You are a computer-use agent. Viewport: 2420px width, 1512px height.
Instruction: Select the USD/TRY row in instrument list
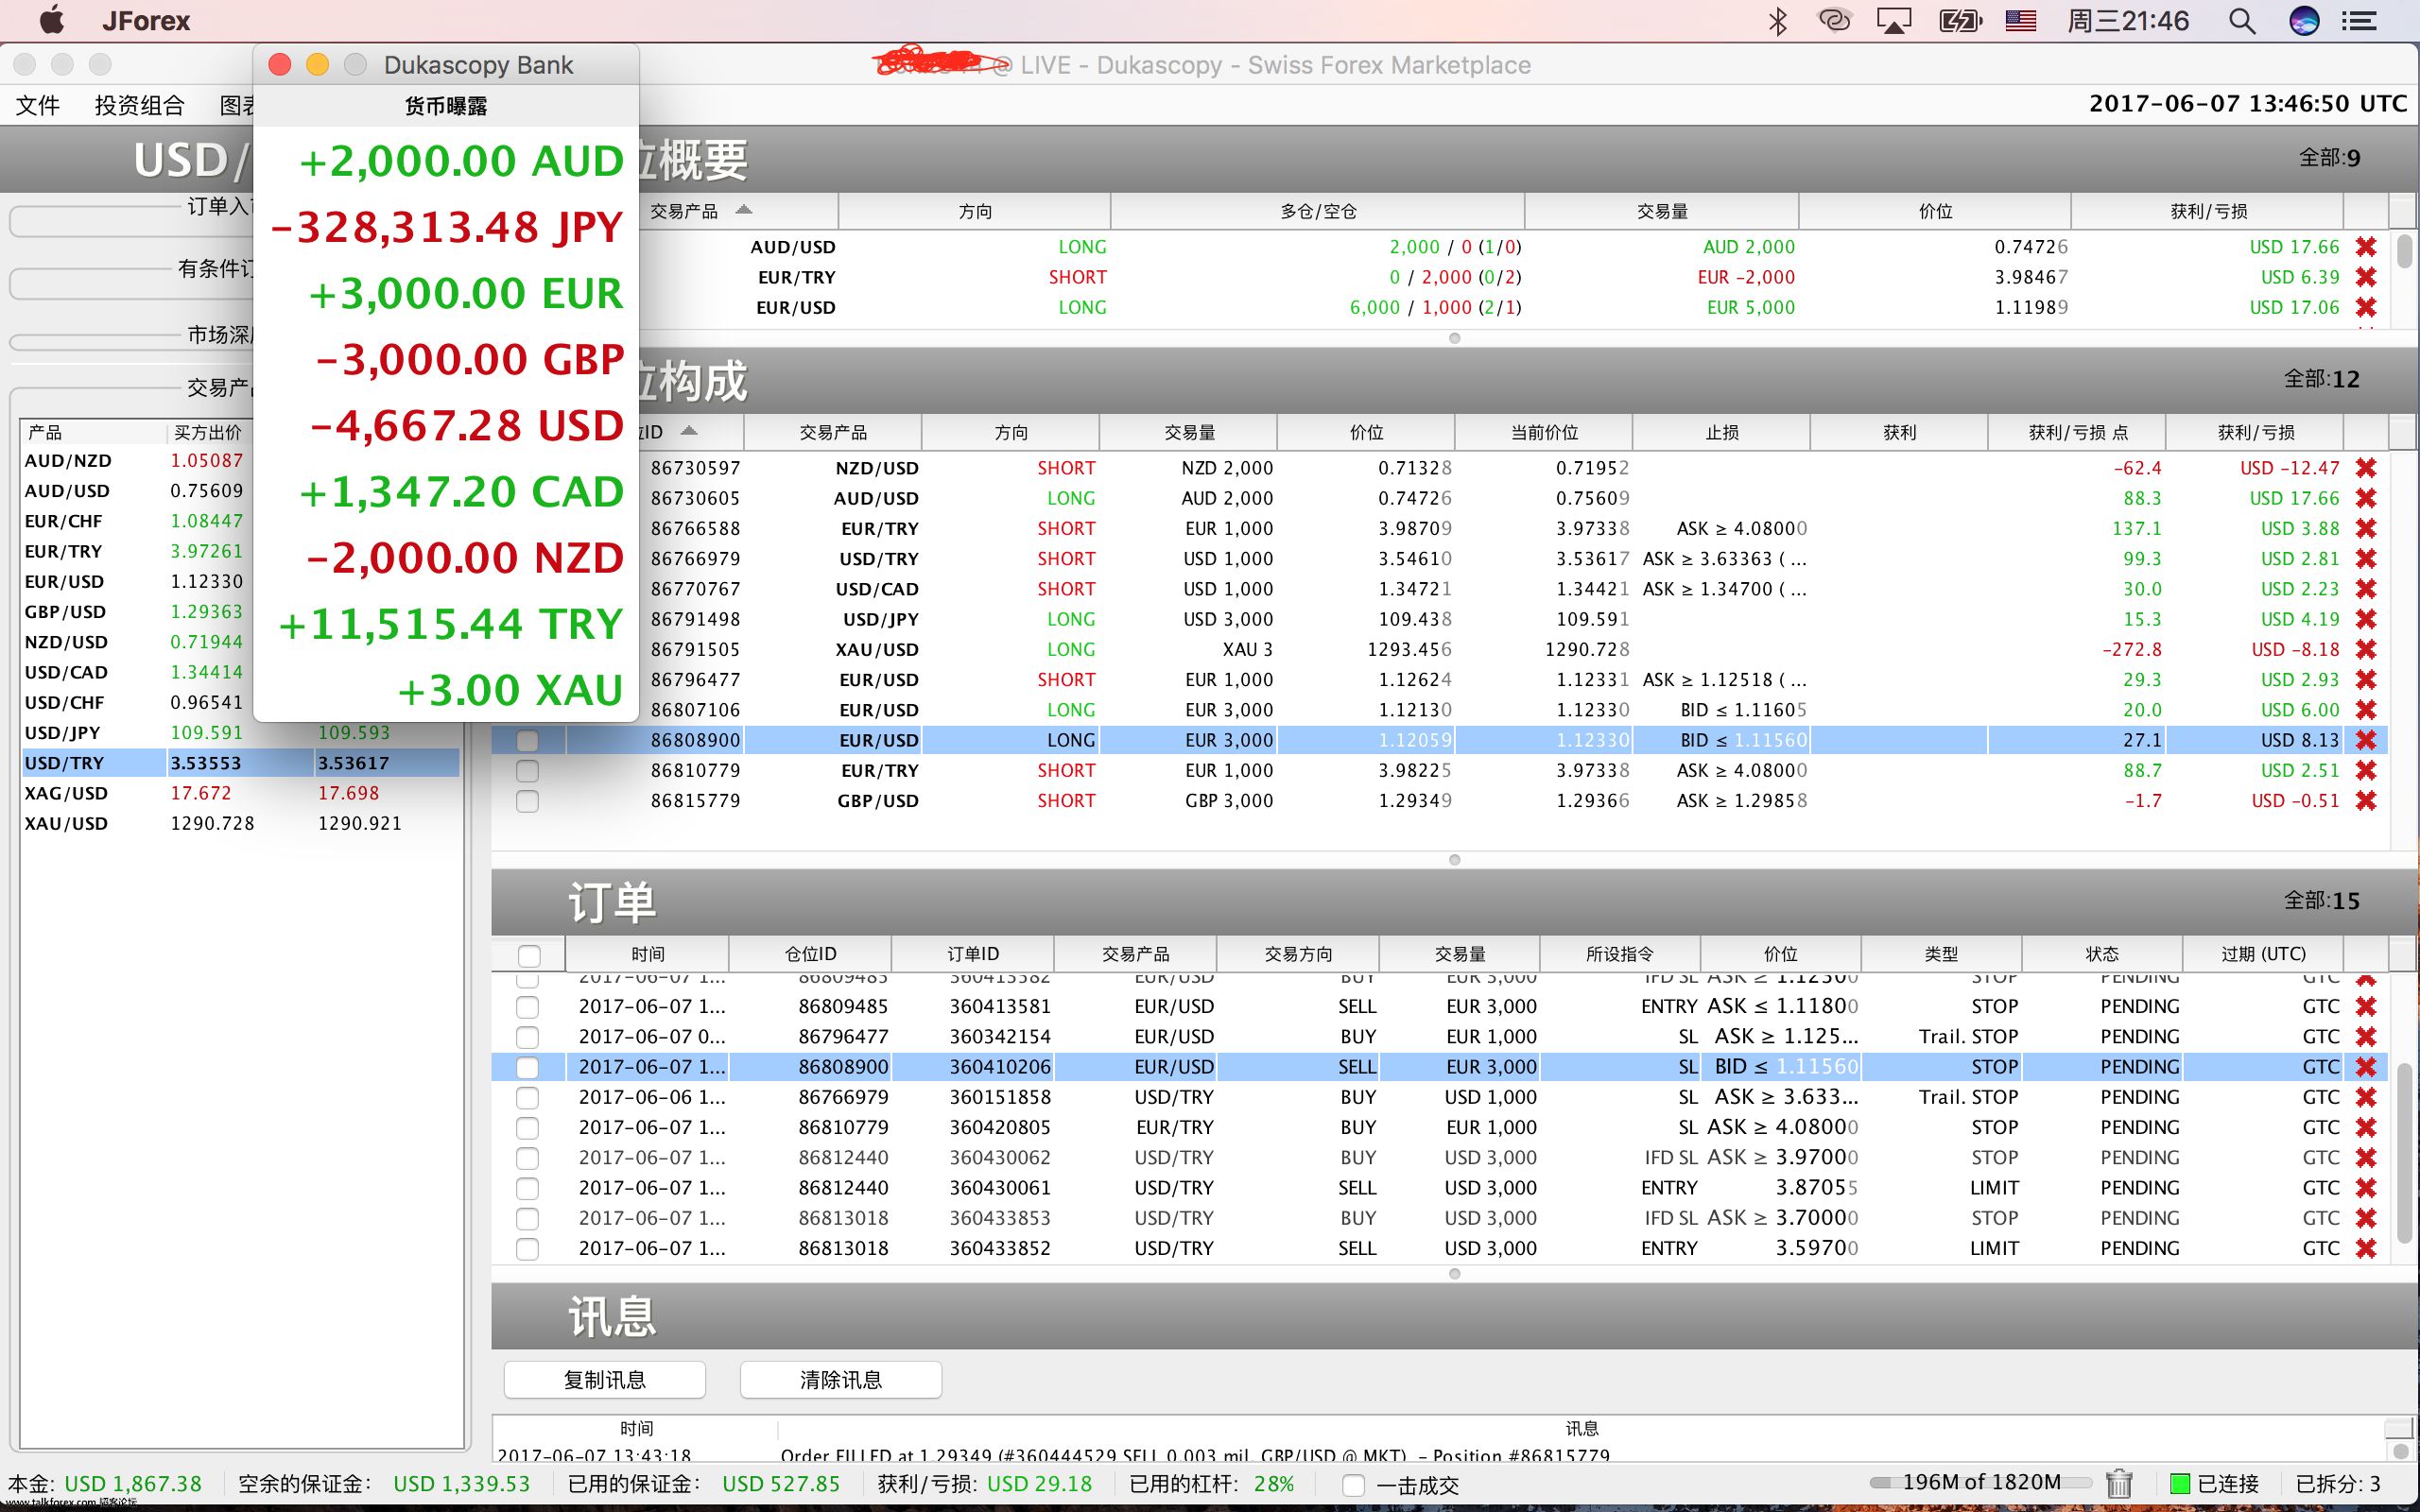point(240,763)
